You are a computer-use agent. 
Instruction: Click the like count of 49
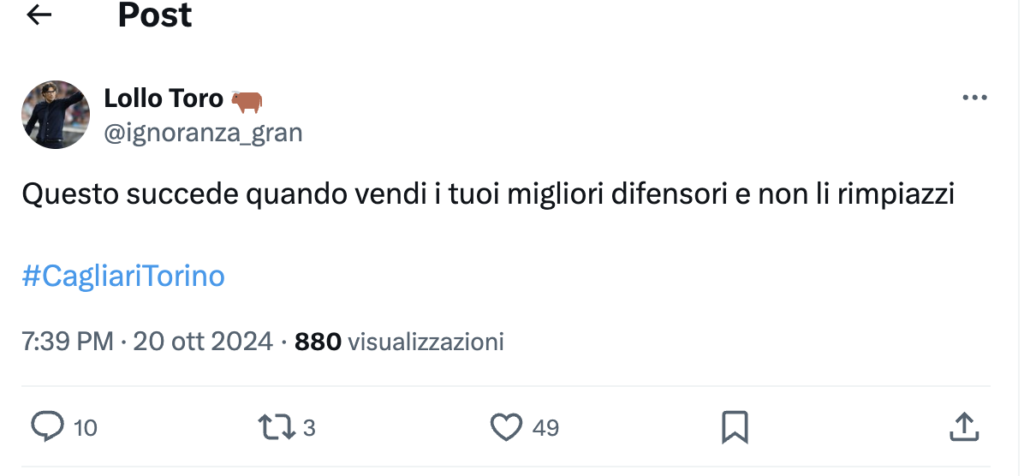[545, 429]
